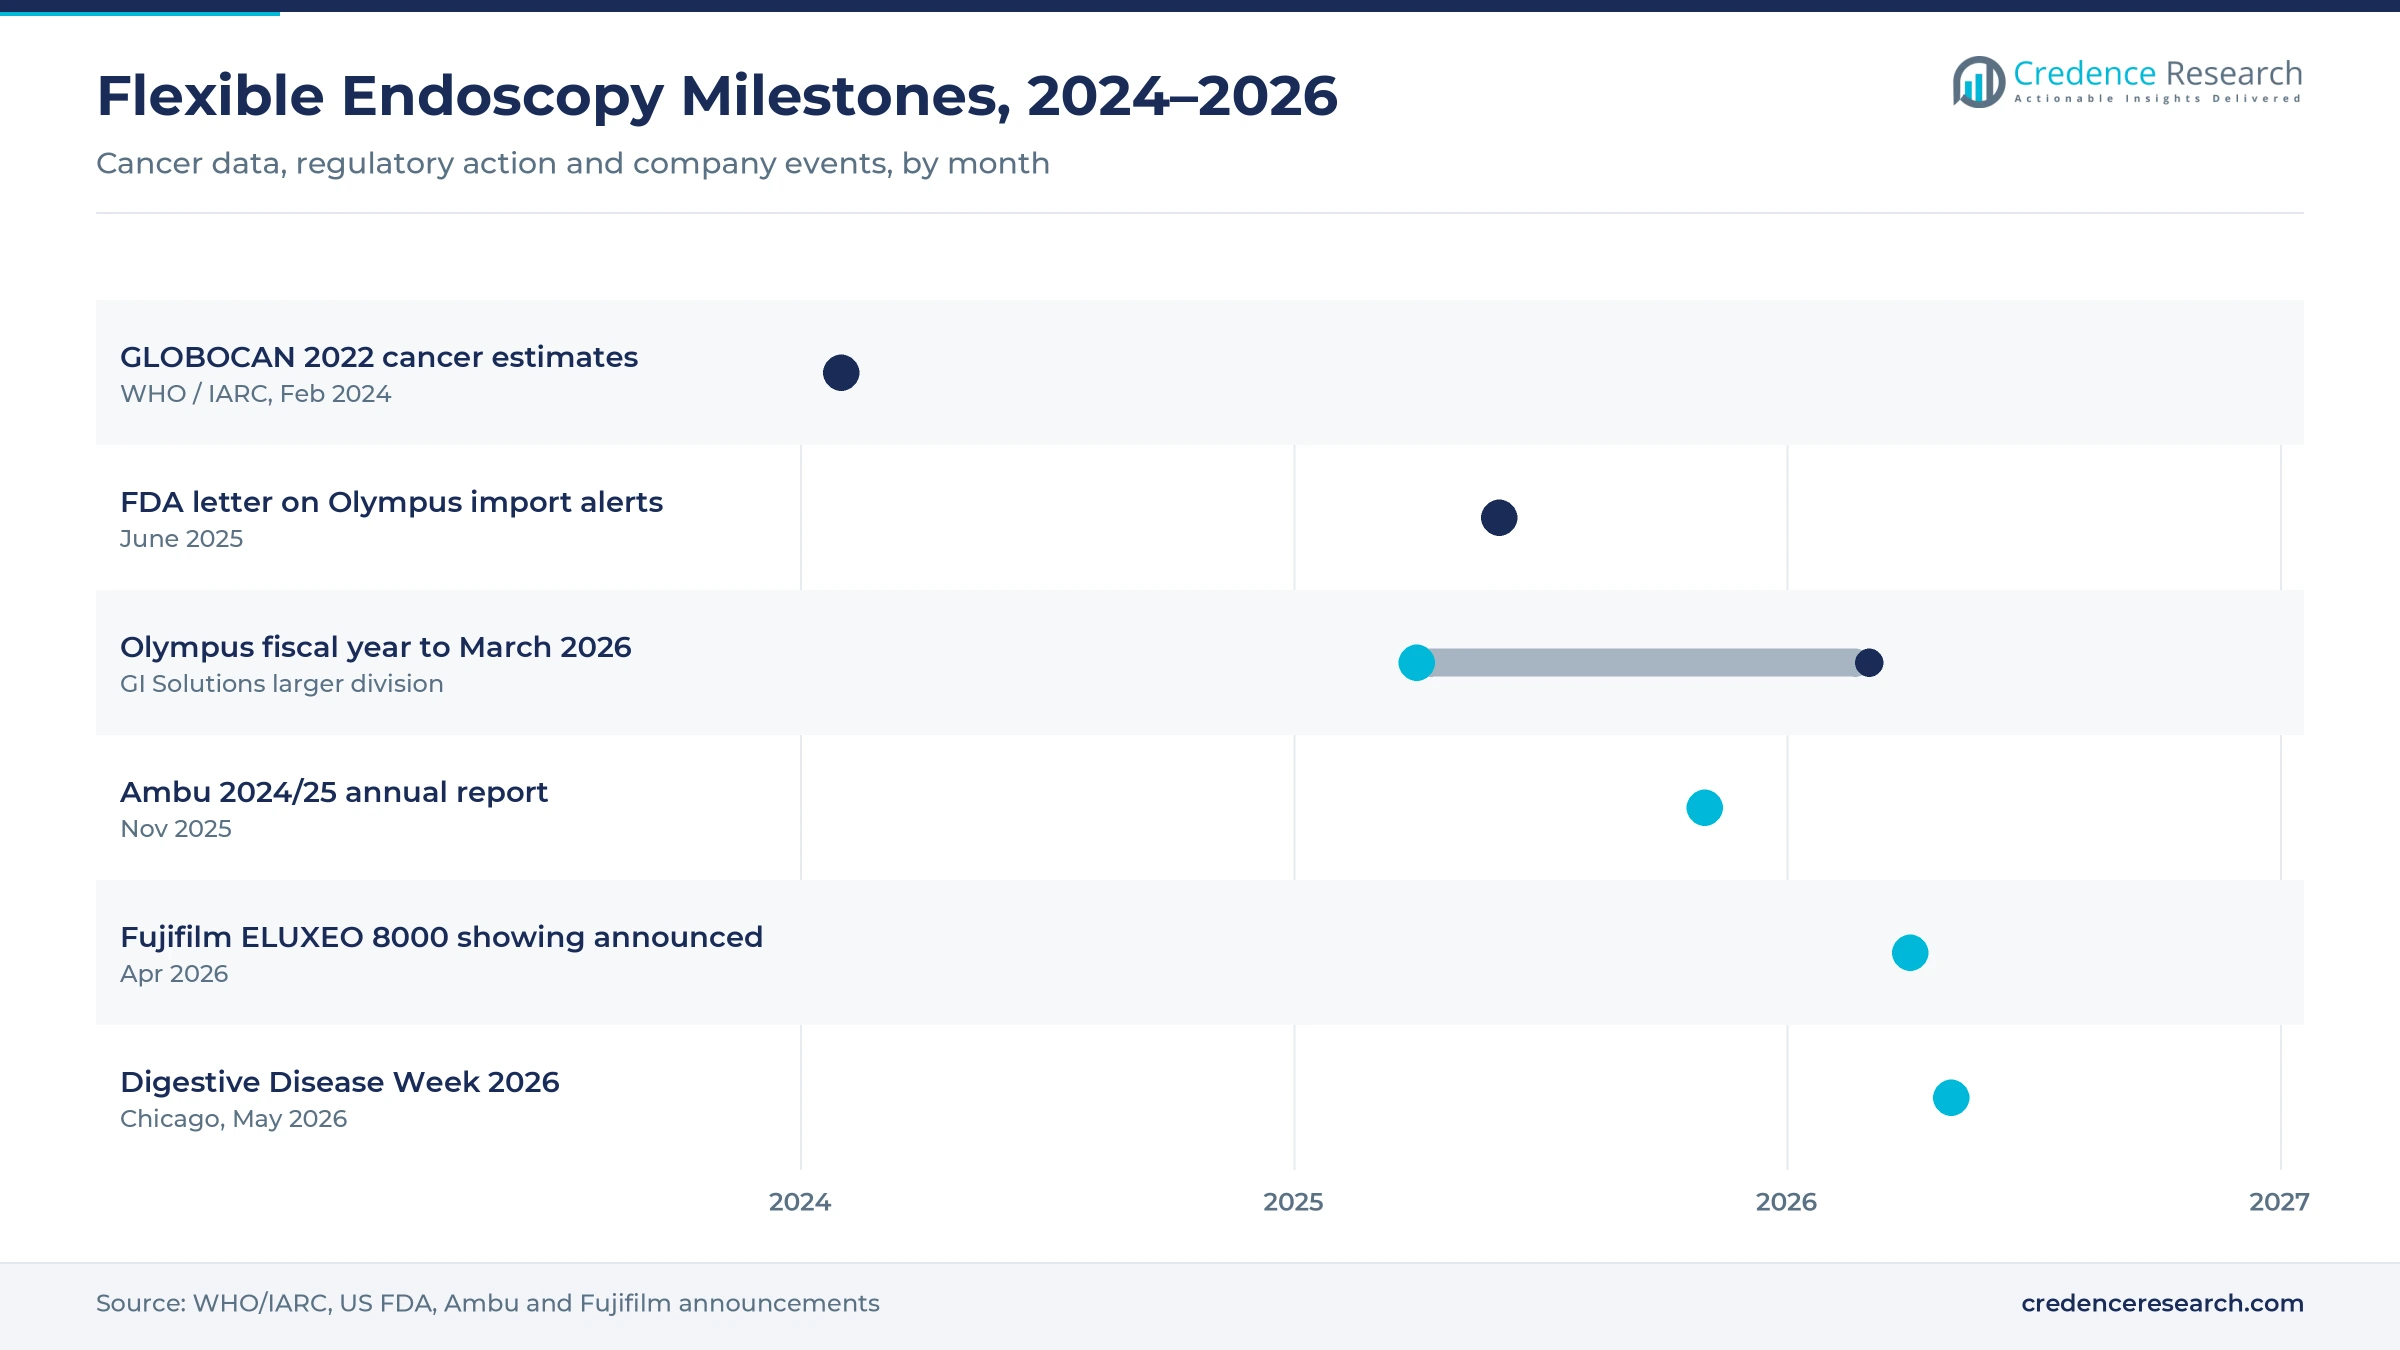Click the subtitle about cancer data by month
The height and width of the screenshot is (1350, 2400).
[573, 163]
